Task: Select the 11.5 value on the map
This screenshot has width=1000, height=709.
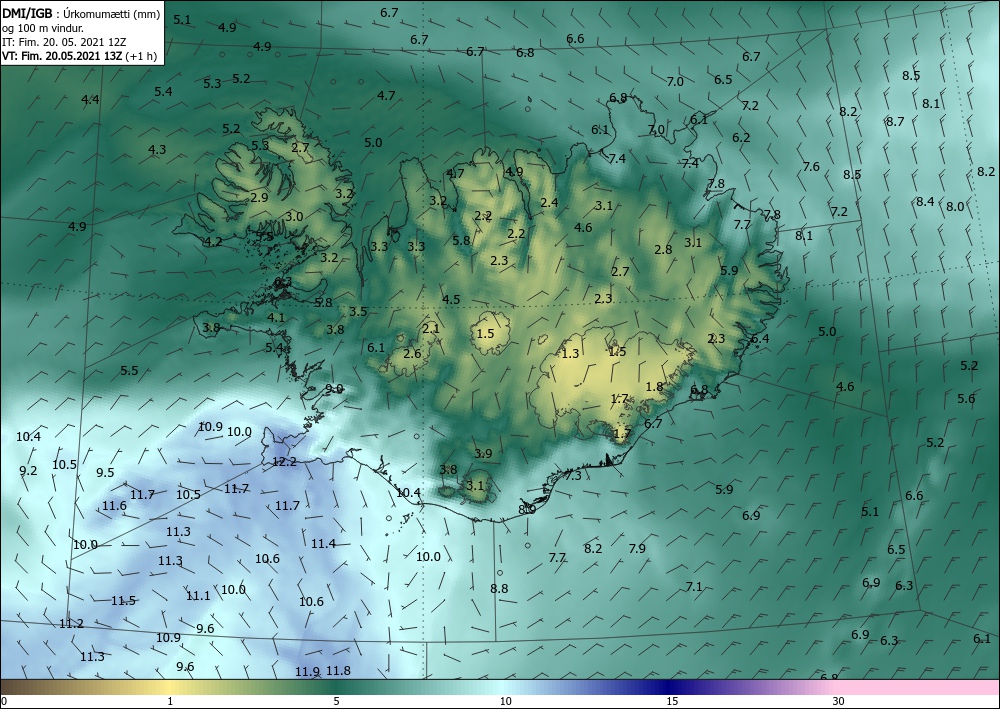Action: click(123, 601)
